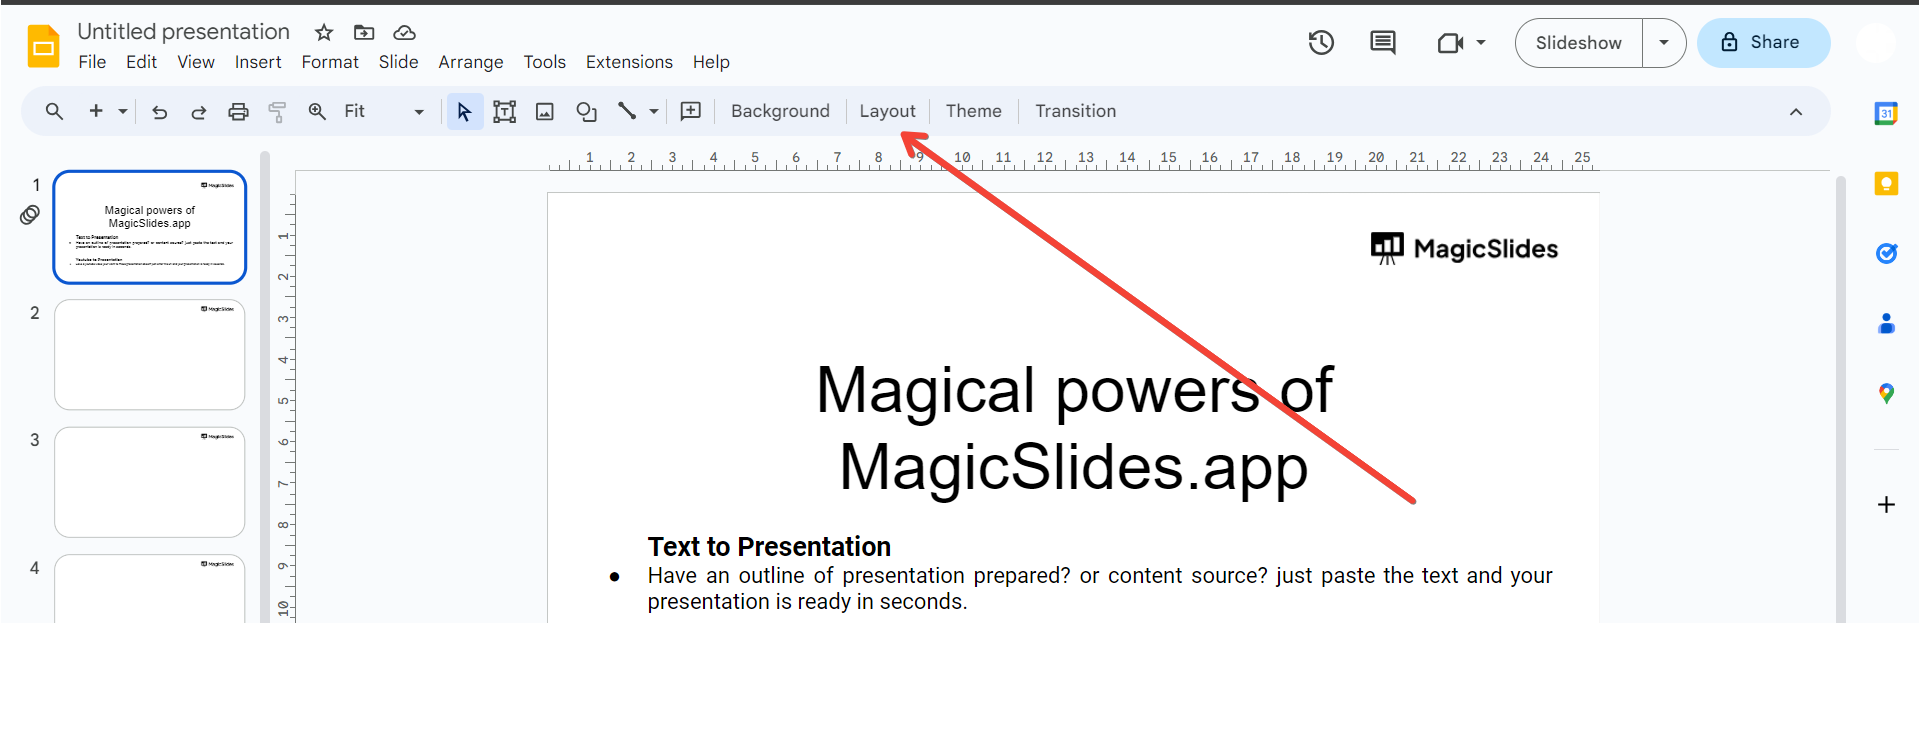Open the Tools menu

point(544,62)
